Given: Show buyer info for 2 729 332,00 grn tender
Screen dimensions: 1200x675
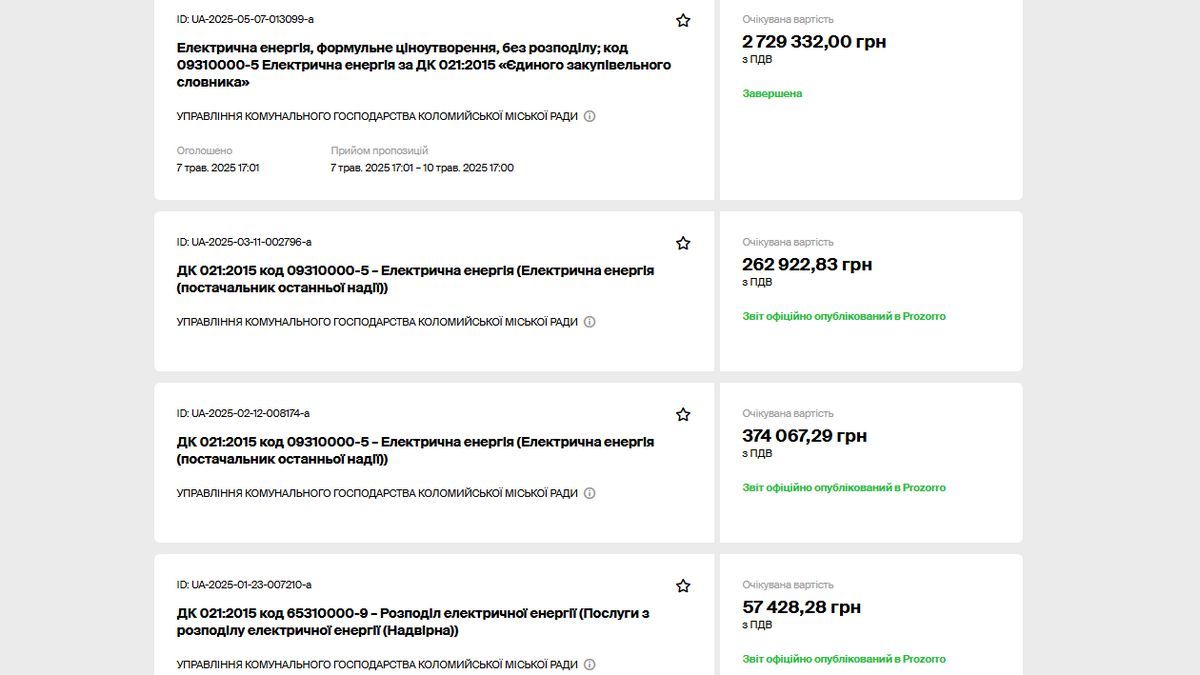Looking at the screenshot, I should 590,116.
